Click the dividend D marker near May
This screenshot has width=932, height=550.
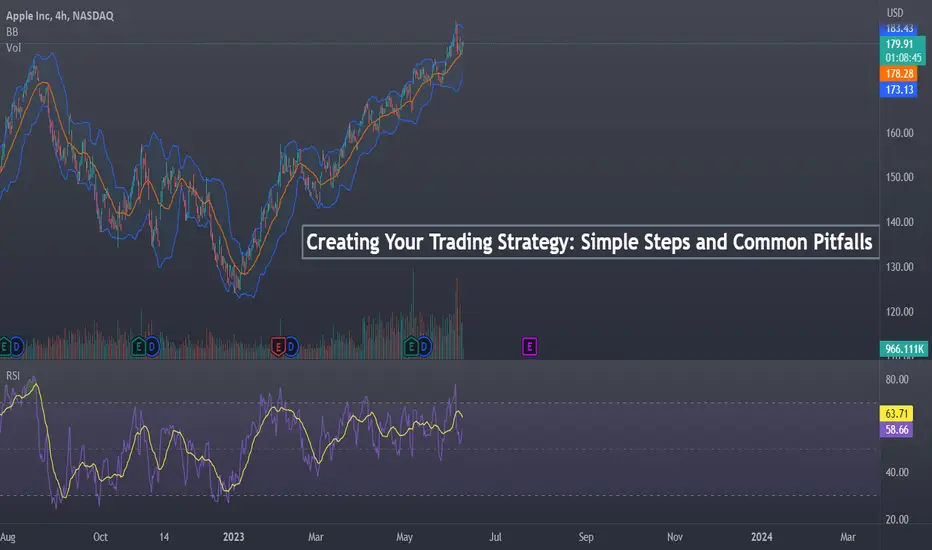tap(424, 346)
